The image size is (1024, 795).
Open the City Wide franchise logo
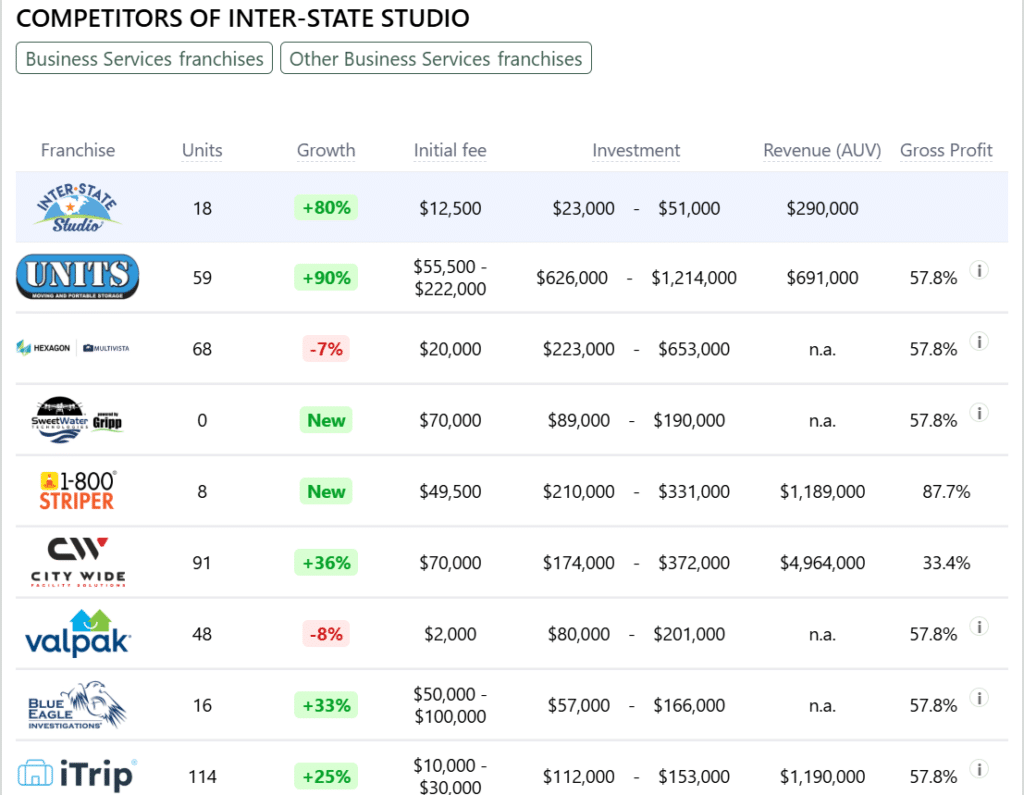[78, 562]
